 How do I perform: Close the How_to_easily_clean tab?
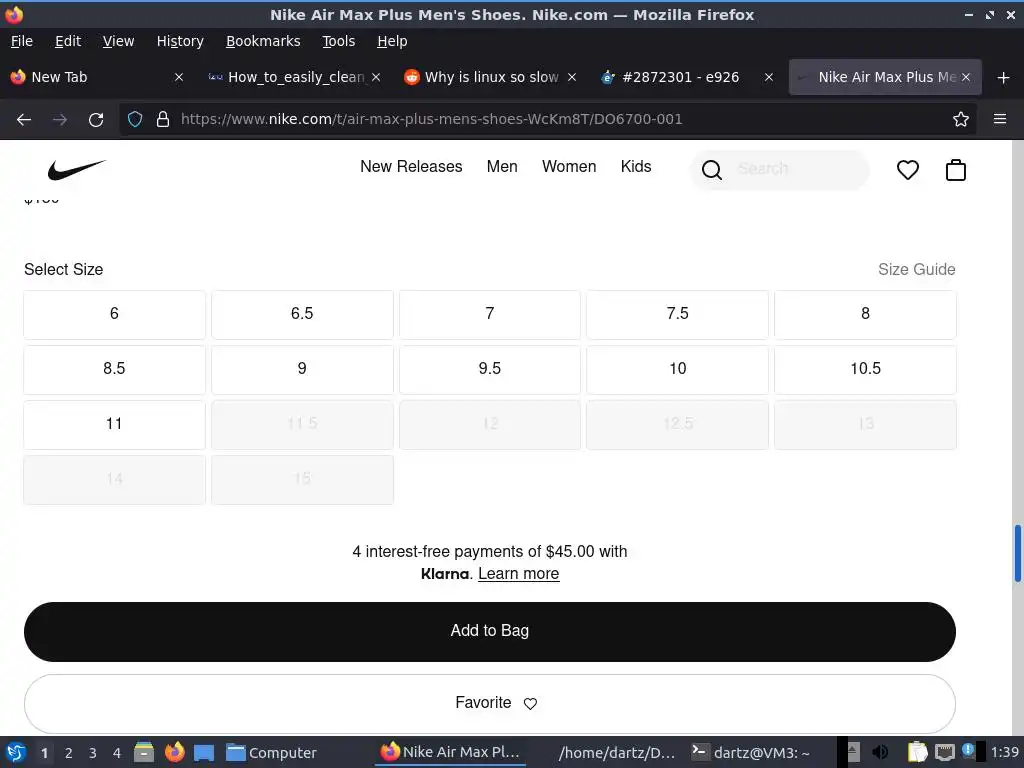tap(376, 77)
